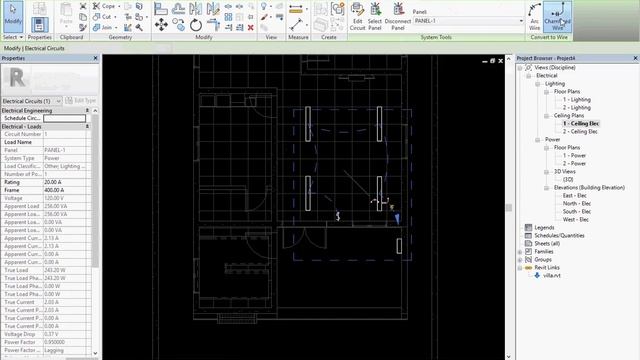Click the Modify | Electrical Circuits tab label
The image size is (640, 360).
point(34,49)
